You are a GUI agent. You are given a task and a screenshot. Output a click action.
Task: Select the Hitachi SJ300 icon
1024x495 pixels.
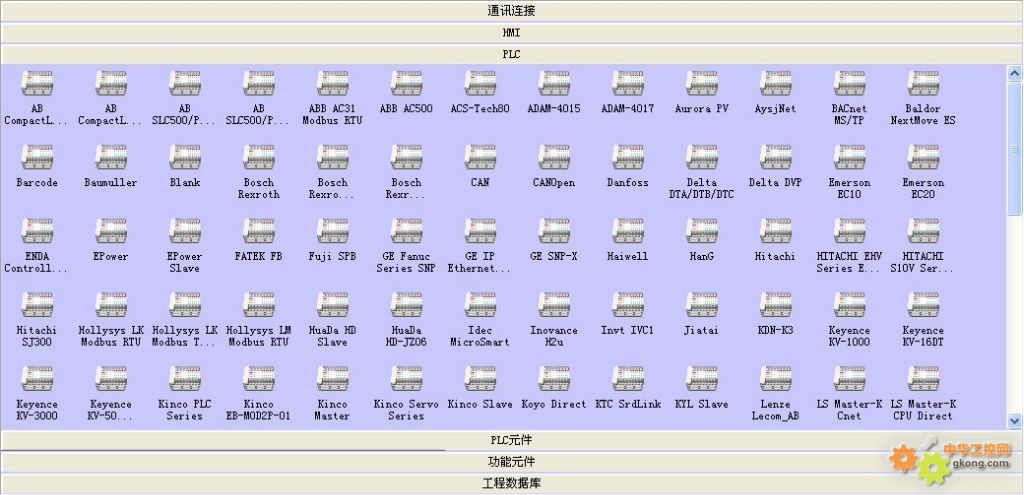pyautogui.click(x=37, y=305)
